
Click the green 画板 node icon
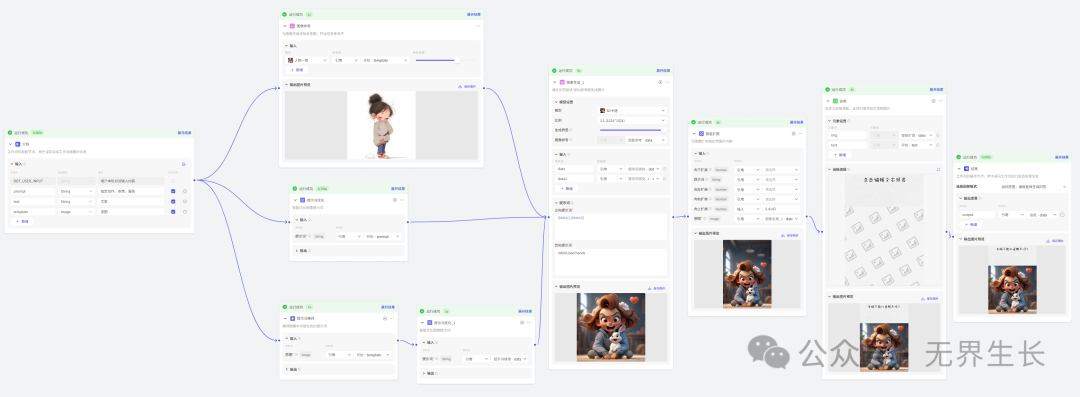pos(835,101)
